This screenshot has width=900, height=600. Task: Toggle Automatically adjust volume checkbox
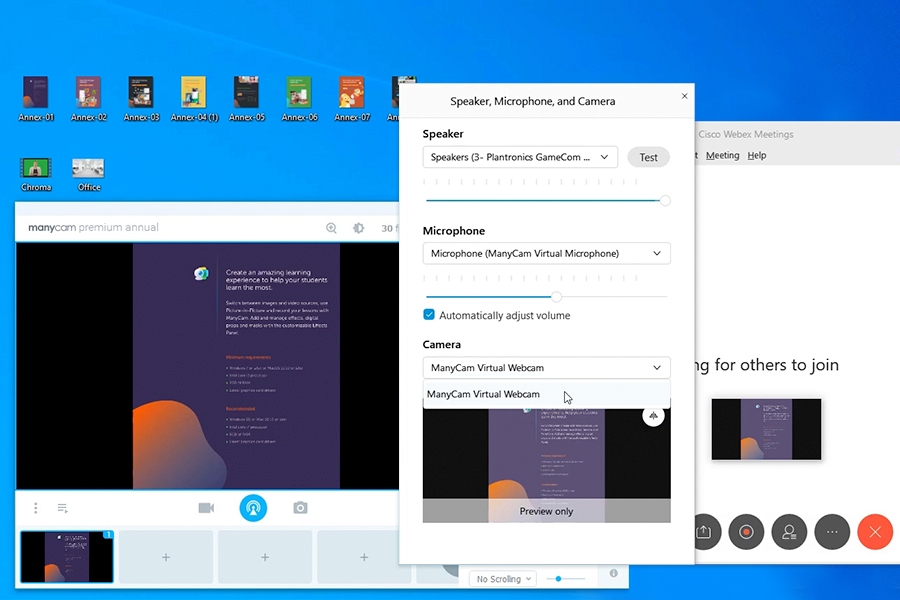[x=429, y=315]
